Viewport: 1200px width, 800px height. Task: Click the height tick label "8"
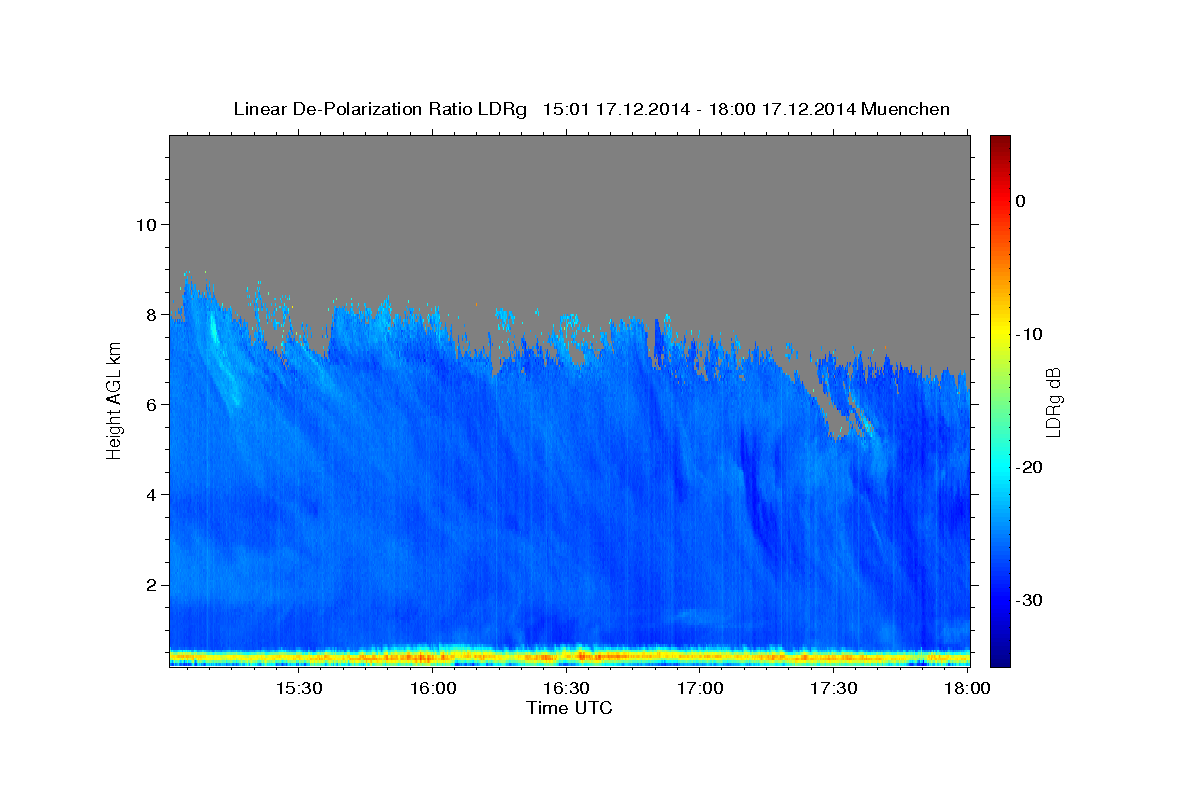(x=153, y=314)
